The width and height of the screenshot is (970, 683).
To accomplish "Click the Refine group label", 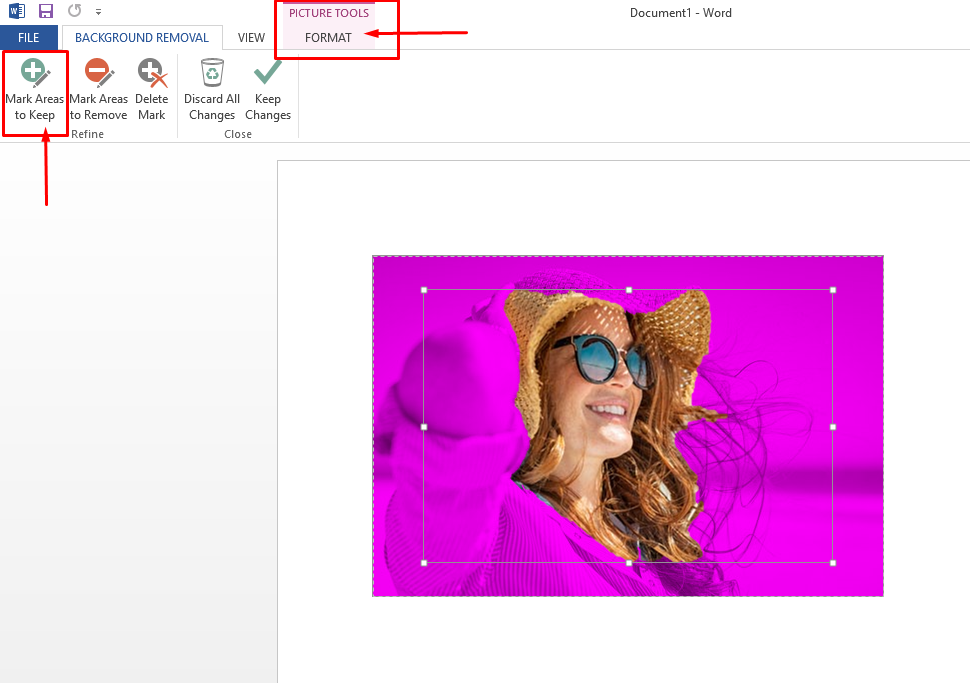I will pos(87,134).
